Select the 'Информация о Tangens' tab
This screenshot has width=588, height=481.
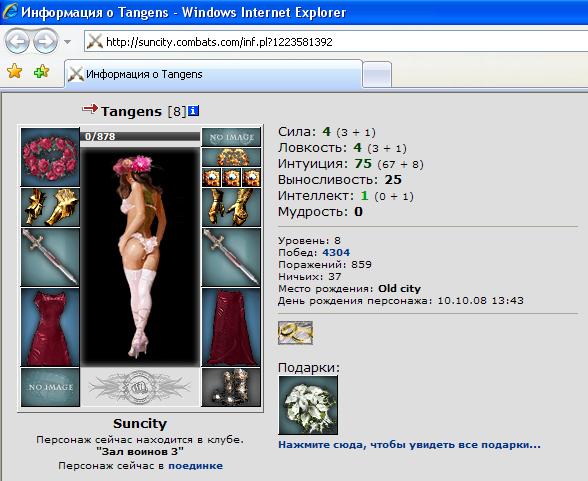[213, 74]
